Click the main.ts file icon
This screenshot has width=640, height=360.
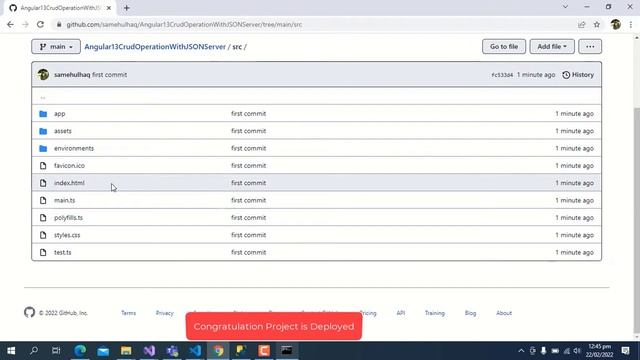click(43, 200)
